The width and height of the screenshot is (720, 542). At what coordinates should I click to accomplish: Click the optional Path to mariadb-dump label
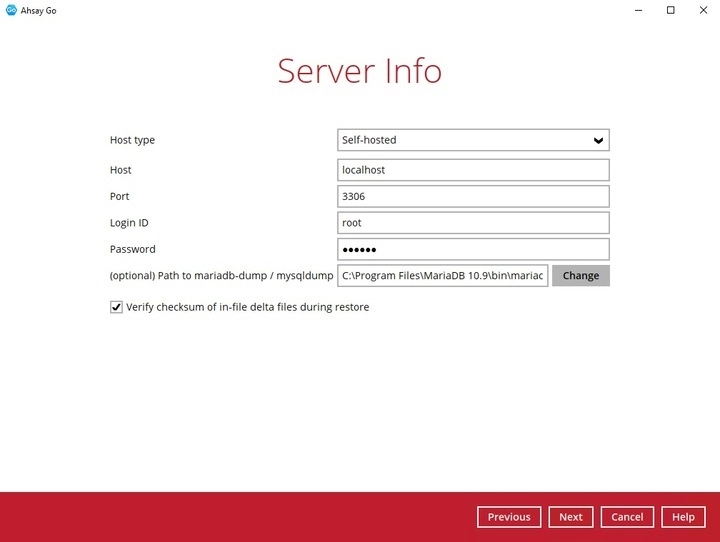pyautogui.click(x=221, y=276)
